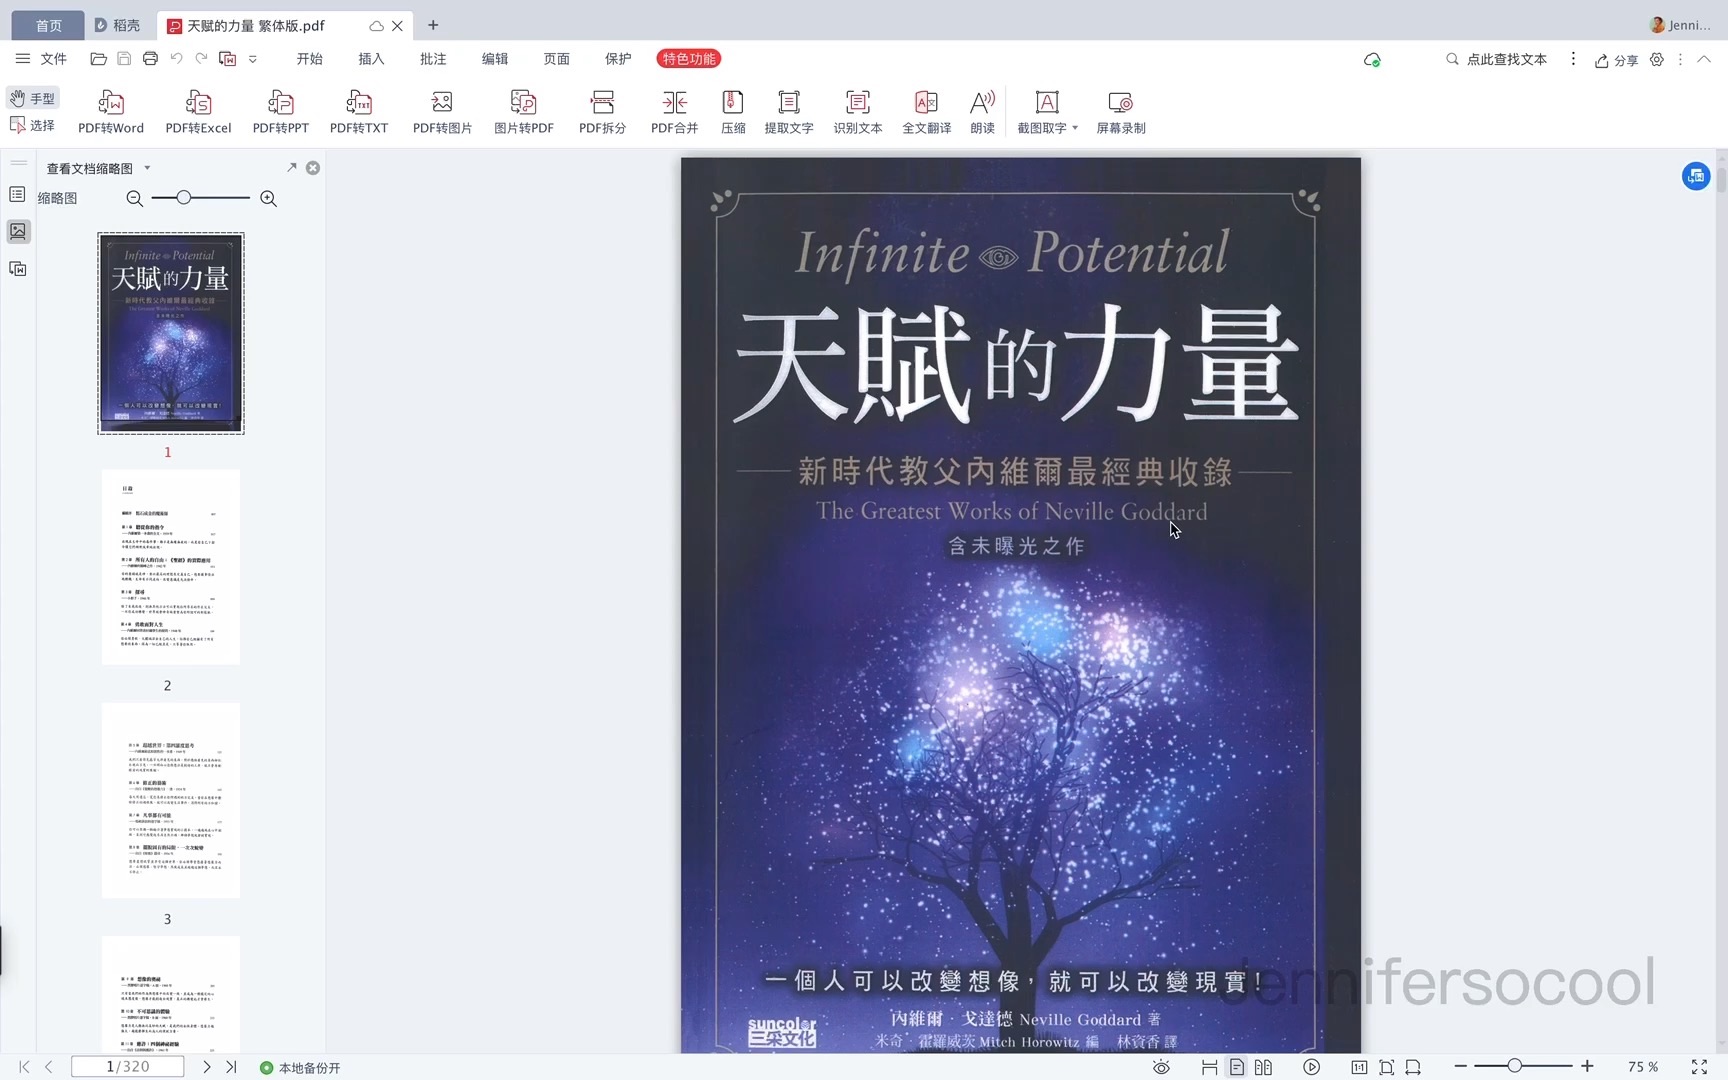The height and width of the screenshot is (1080, 1728).
Task: Expand the quick access toolbar dropdown
Action: tap(253, 59)
